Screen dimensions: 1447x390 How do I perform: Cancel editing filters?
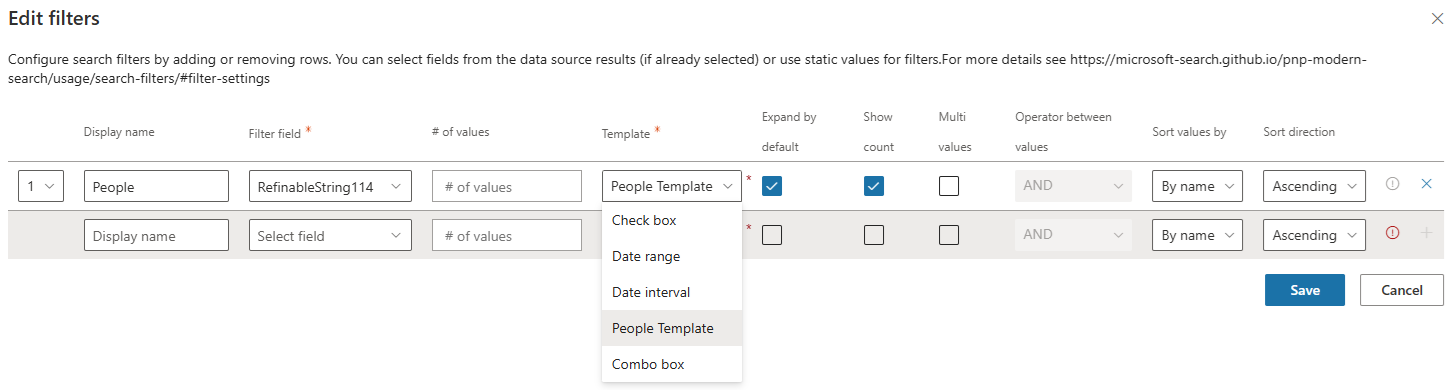(1401, 290)
